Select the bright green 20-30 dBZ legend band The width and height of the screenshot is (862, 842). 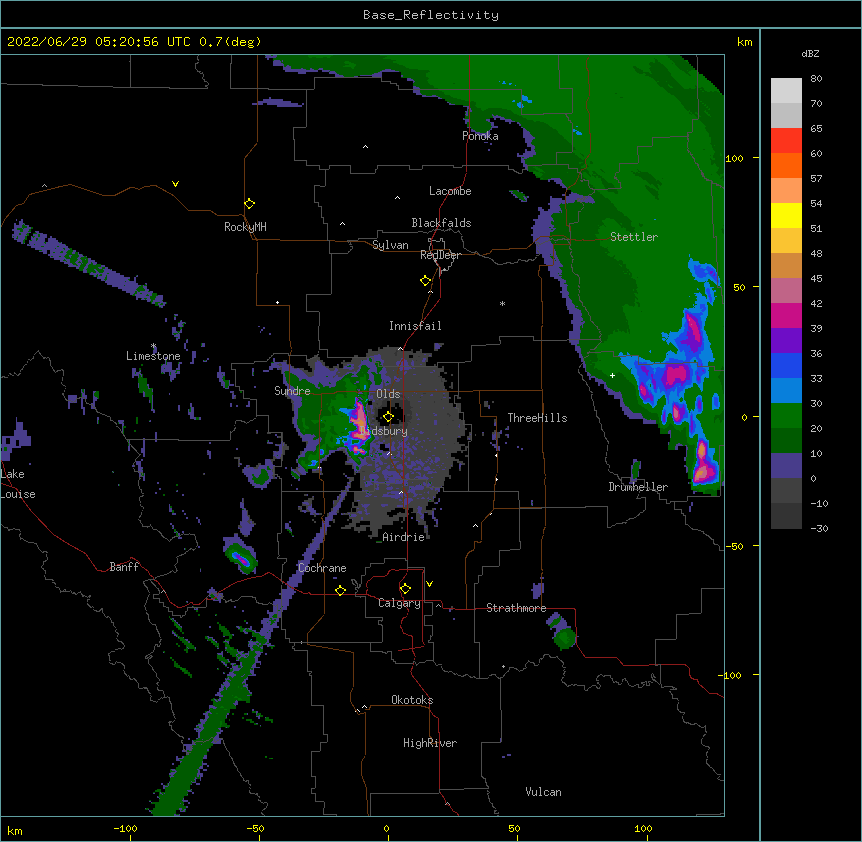click(x=786, y=416)
